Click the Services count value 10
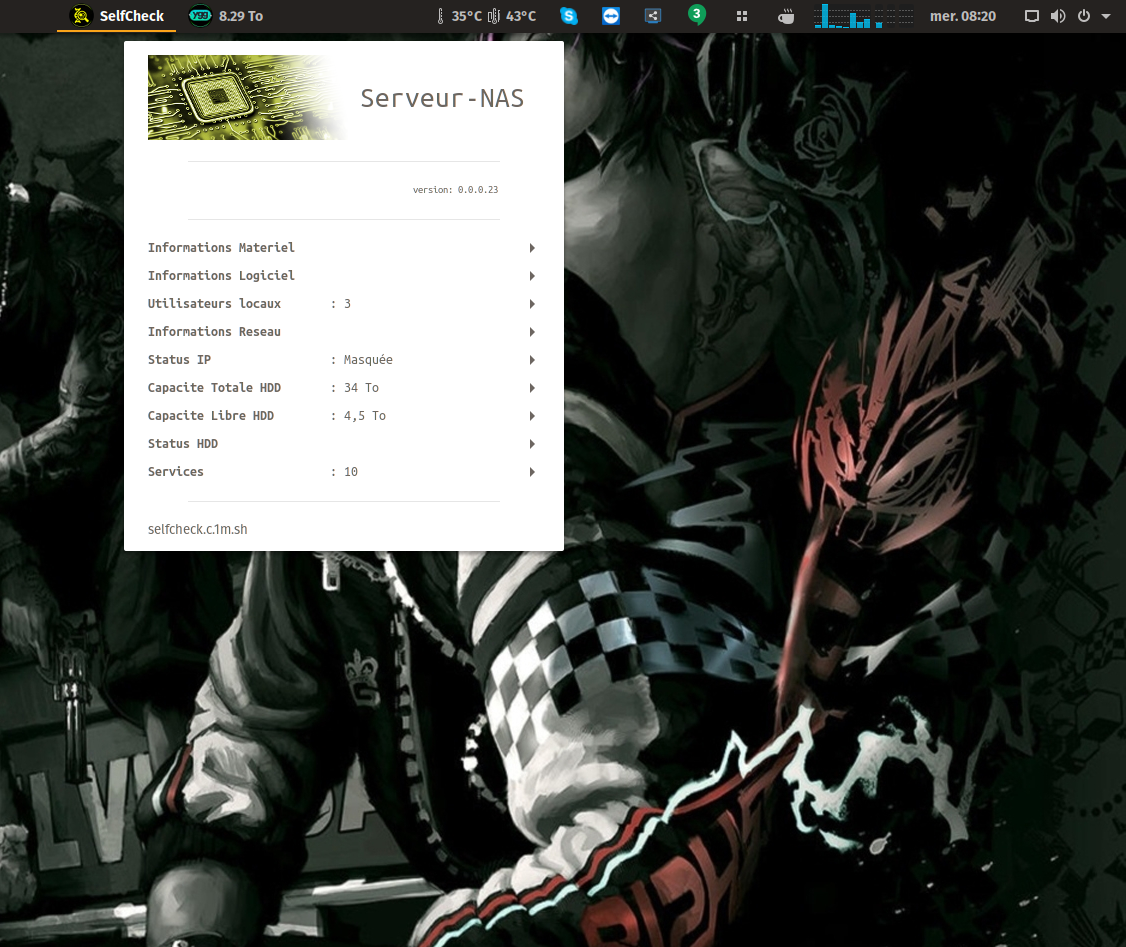Screen dimensions: 1126x947 click(350, 472)
